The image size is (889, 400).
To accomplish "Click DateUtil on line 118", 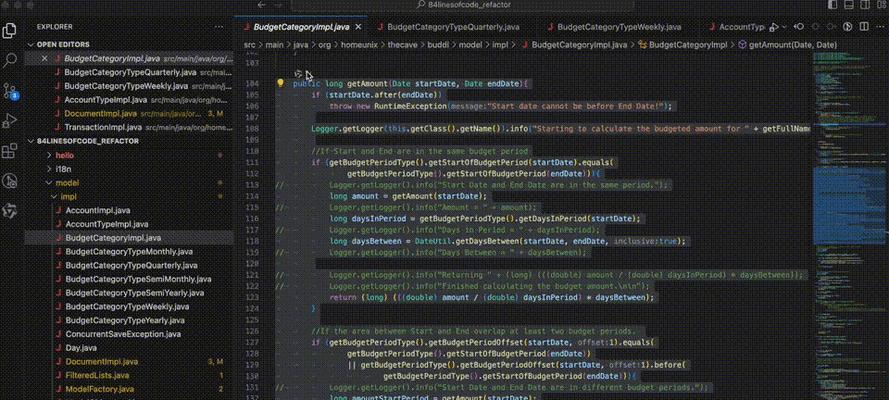I will pos(432,241).
